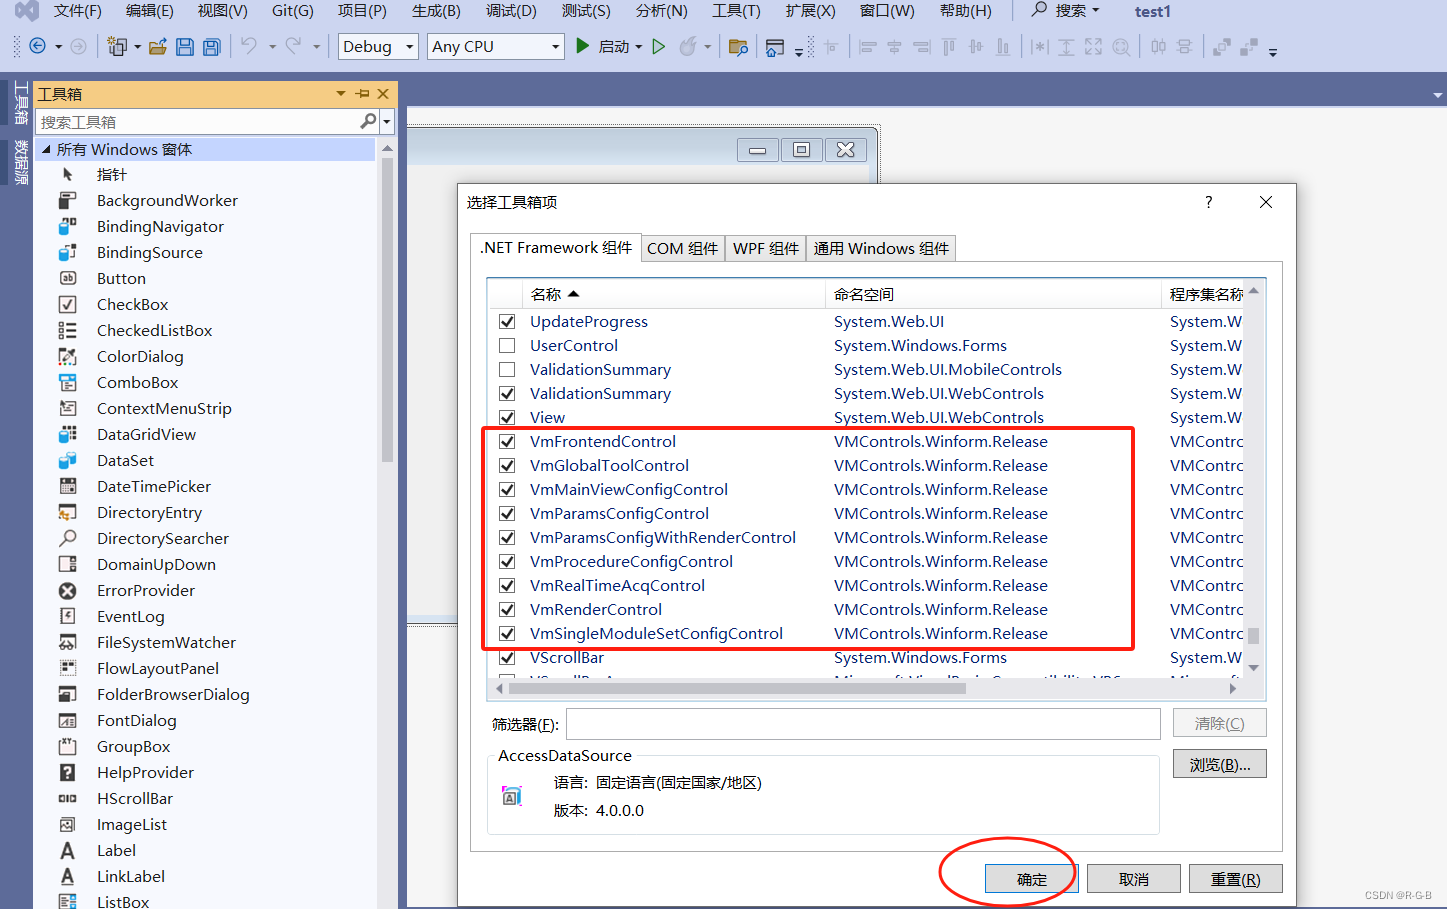Open the 搜索 dropdown arrow in the menu bar
The width and height of the screenshot is (1447, 909).
click(1095, 11)
